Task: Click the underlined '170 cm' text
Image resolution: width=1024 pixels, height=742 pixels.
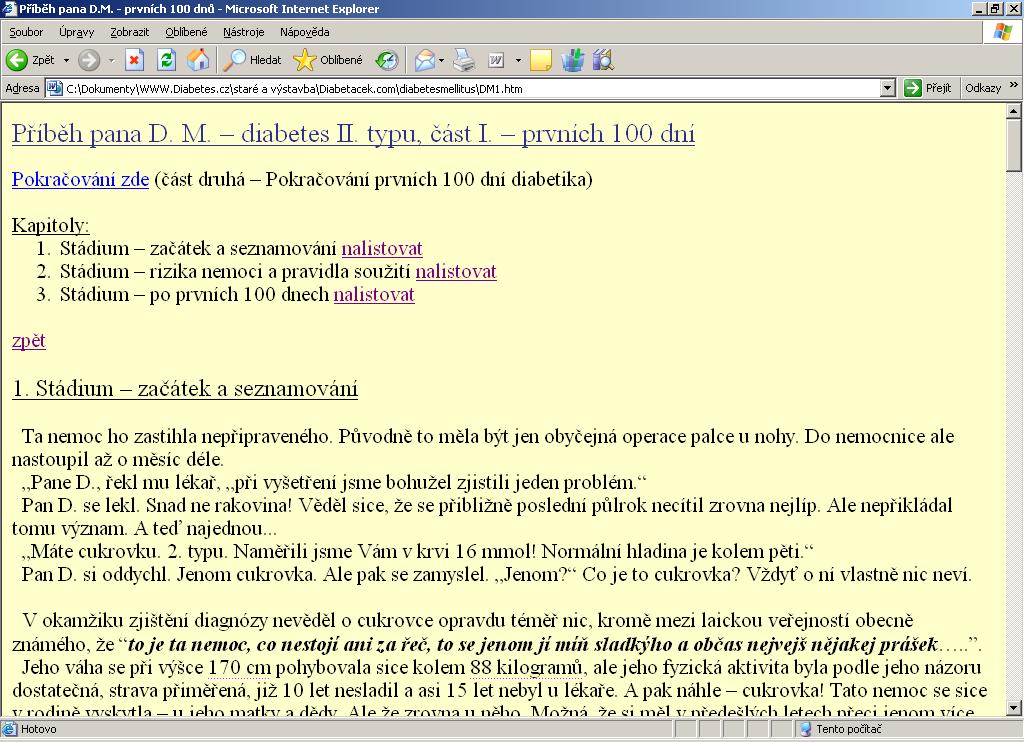Action: 239,668
